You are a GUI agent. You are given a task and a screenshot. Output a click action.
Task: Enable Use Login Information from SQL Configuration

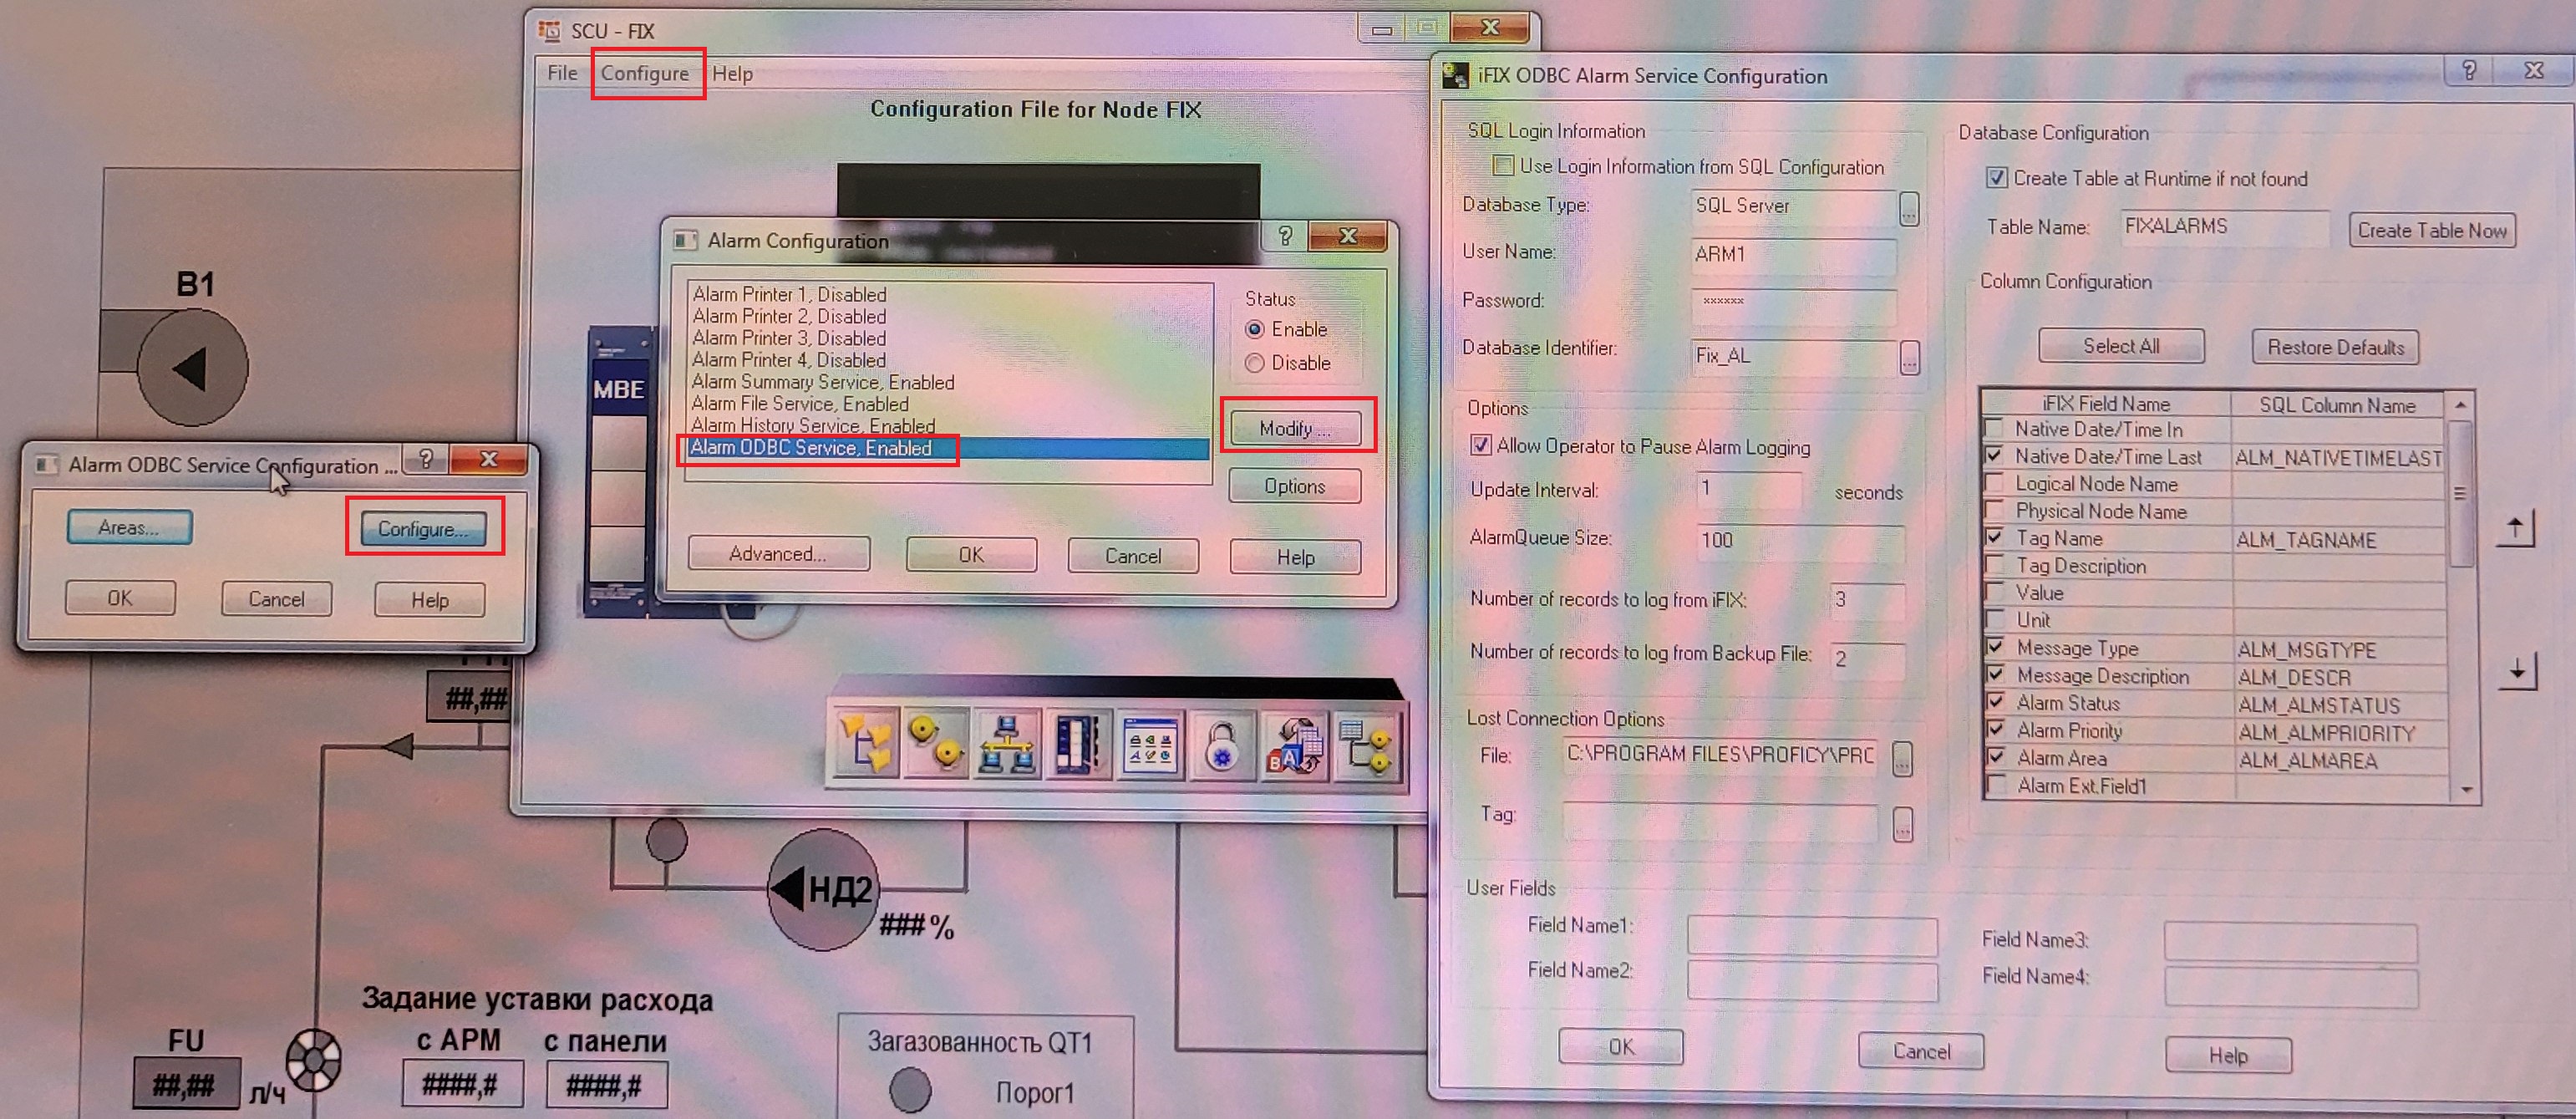pos(1503,166)
